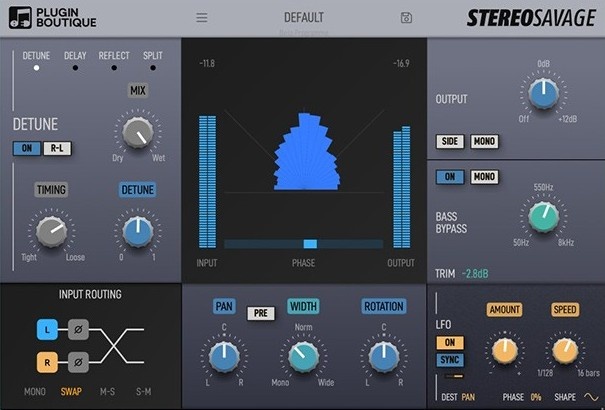Select MONO input routing
605x410 pixels.
point(35,392)
